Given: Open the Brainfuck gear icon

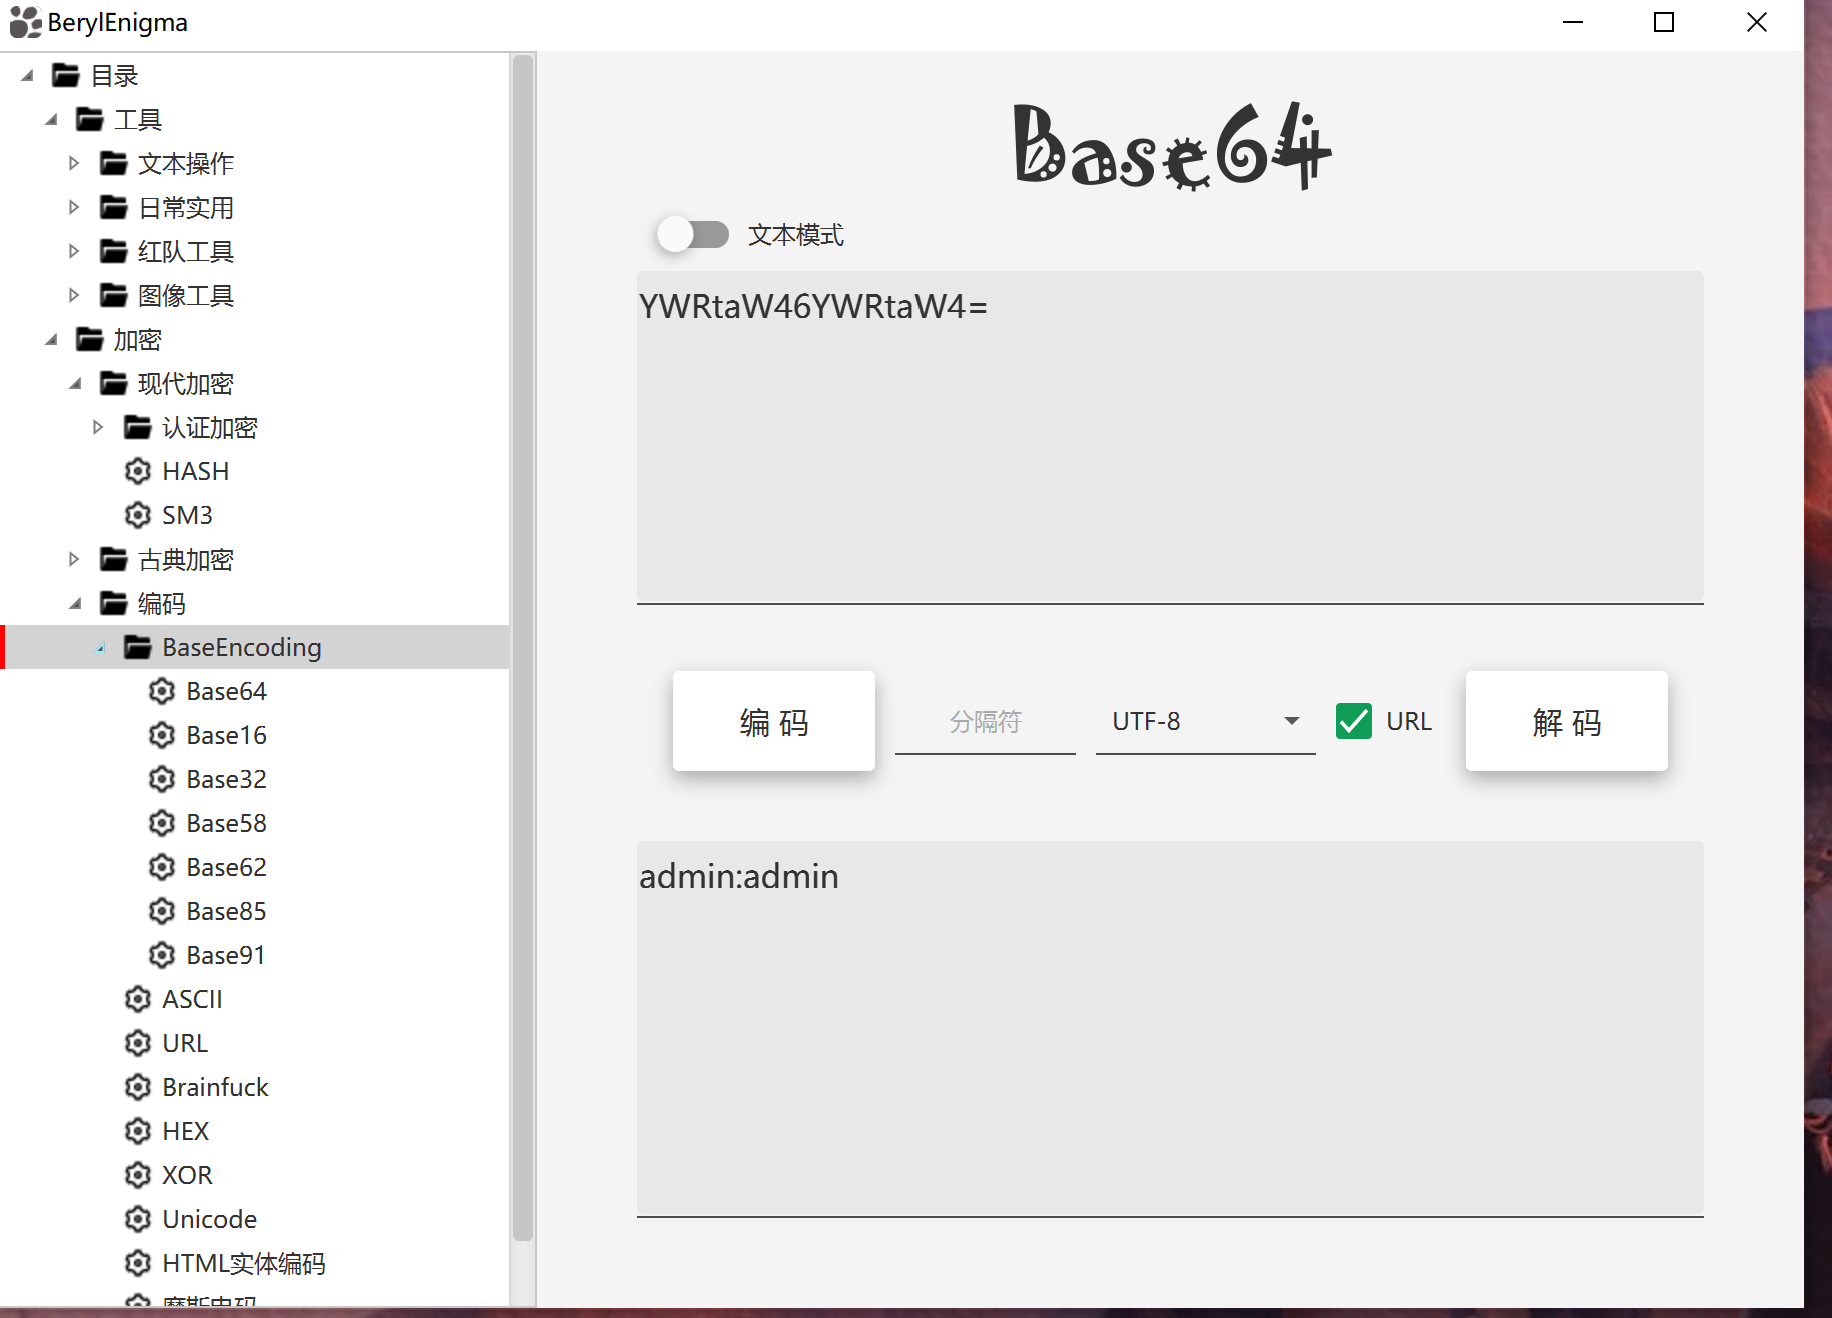Looking at the screenshot, I should tap(138, 1087).
